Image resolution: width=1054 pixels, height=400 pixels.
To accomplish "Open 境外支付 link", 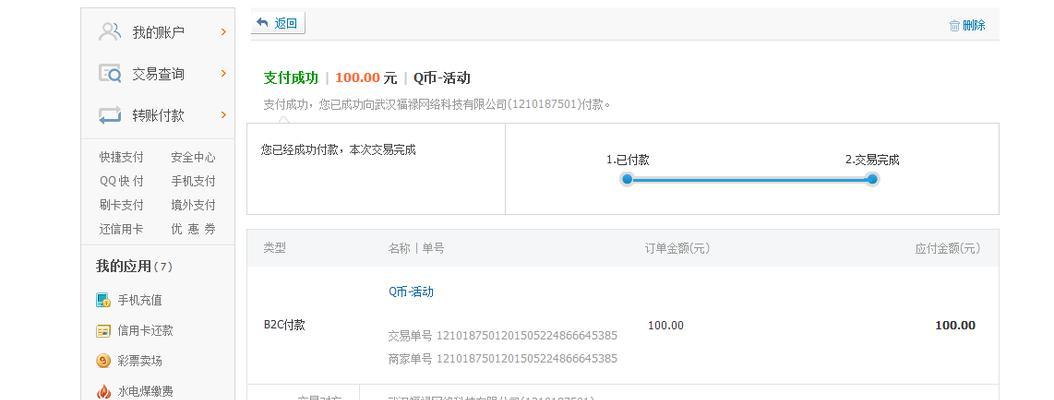I will (x=194, y=205).
